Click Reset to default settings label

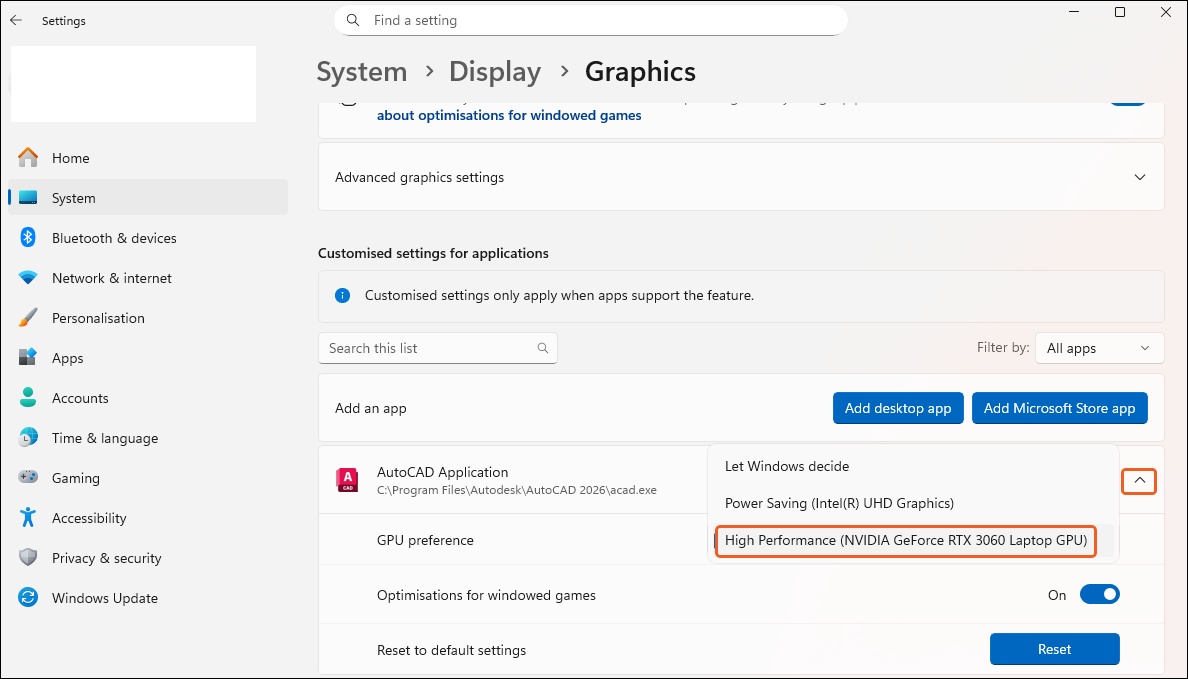coord(452,650)
